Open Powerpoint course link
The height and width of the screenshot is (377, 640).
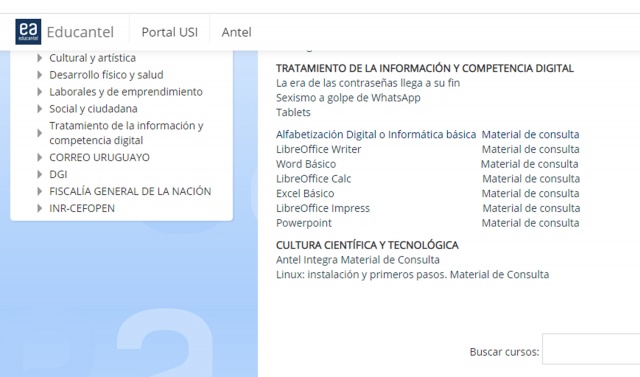pyautogui.click(x=304, y=223)
